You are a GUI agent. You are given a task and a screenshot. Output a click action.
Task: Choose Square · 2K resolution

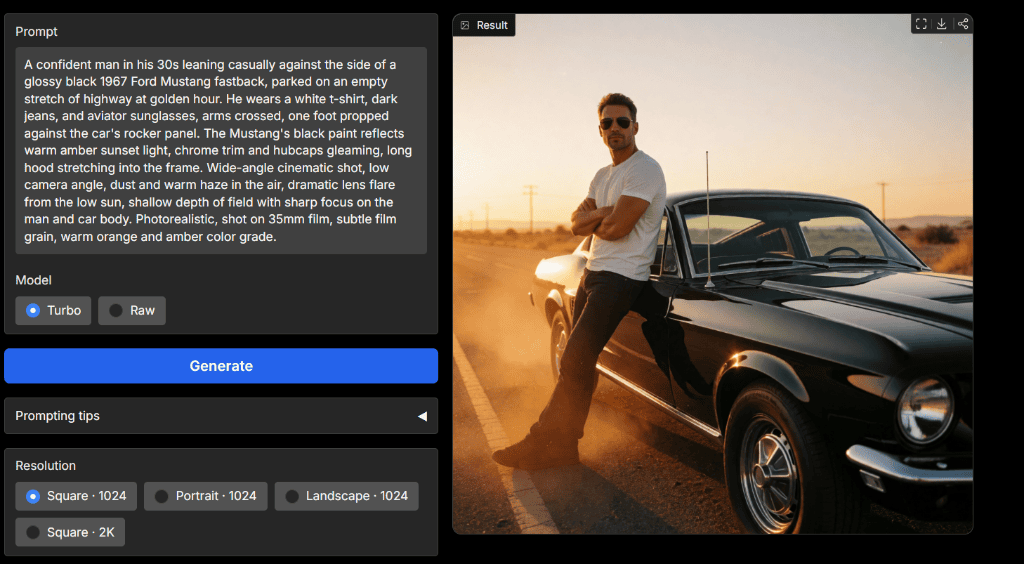pyautogui.click(x=70, y=532)
